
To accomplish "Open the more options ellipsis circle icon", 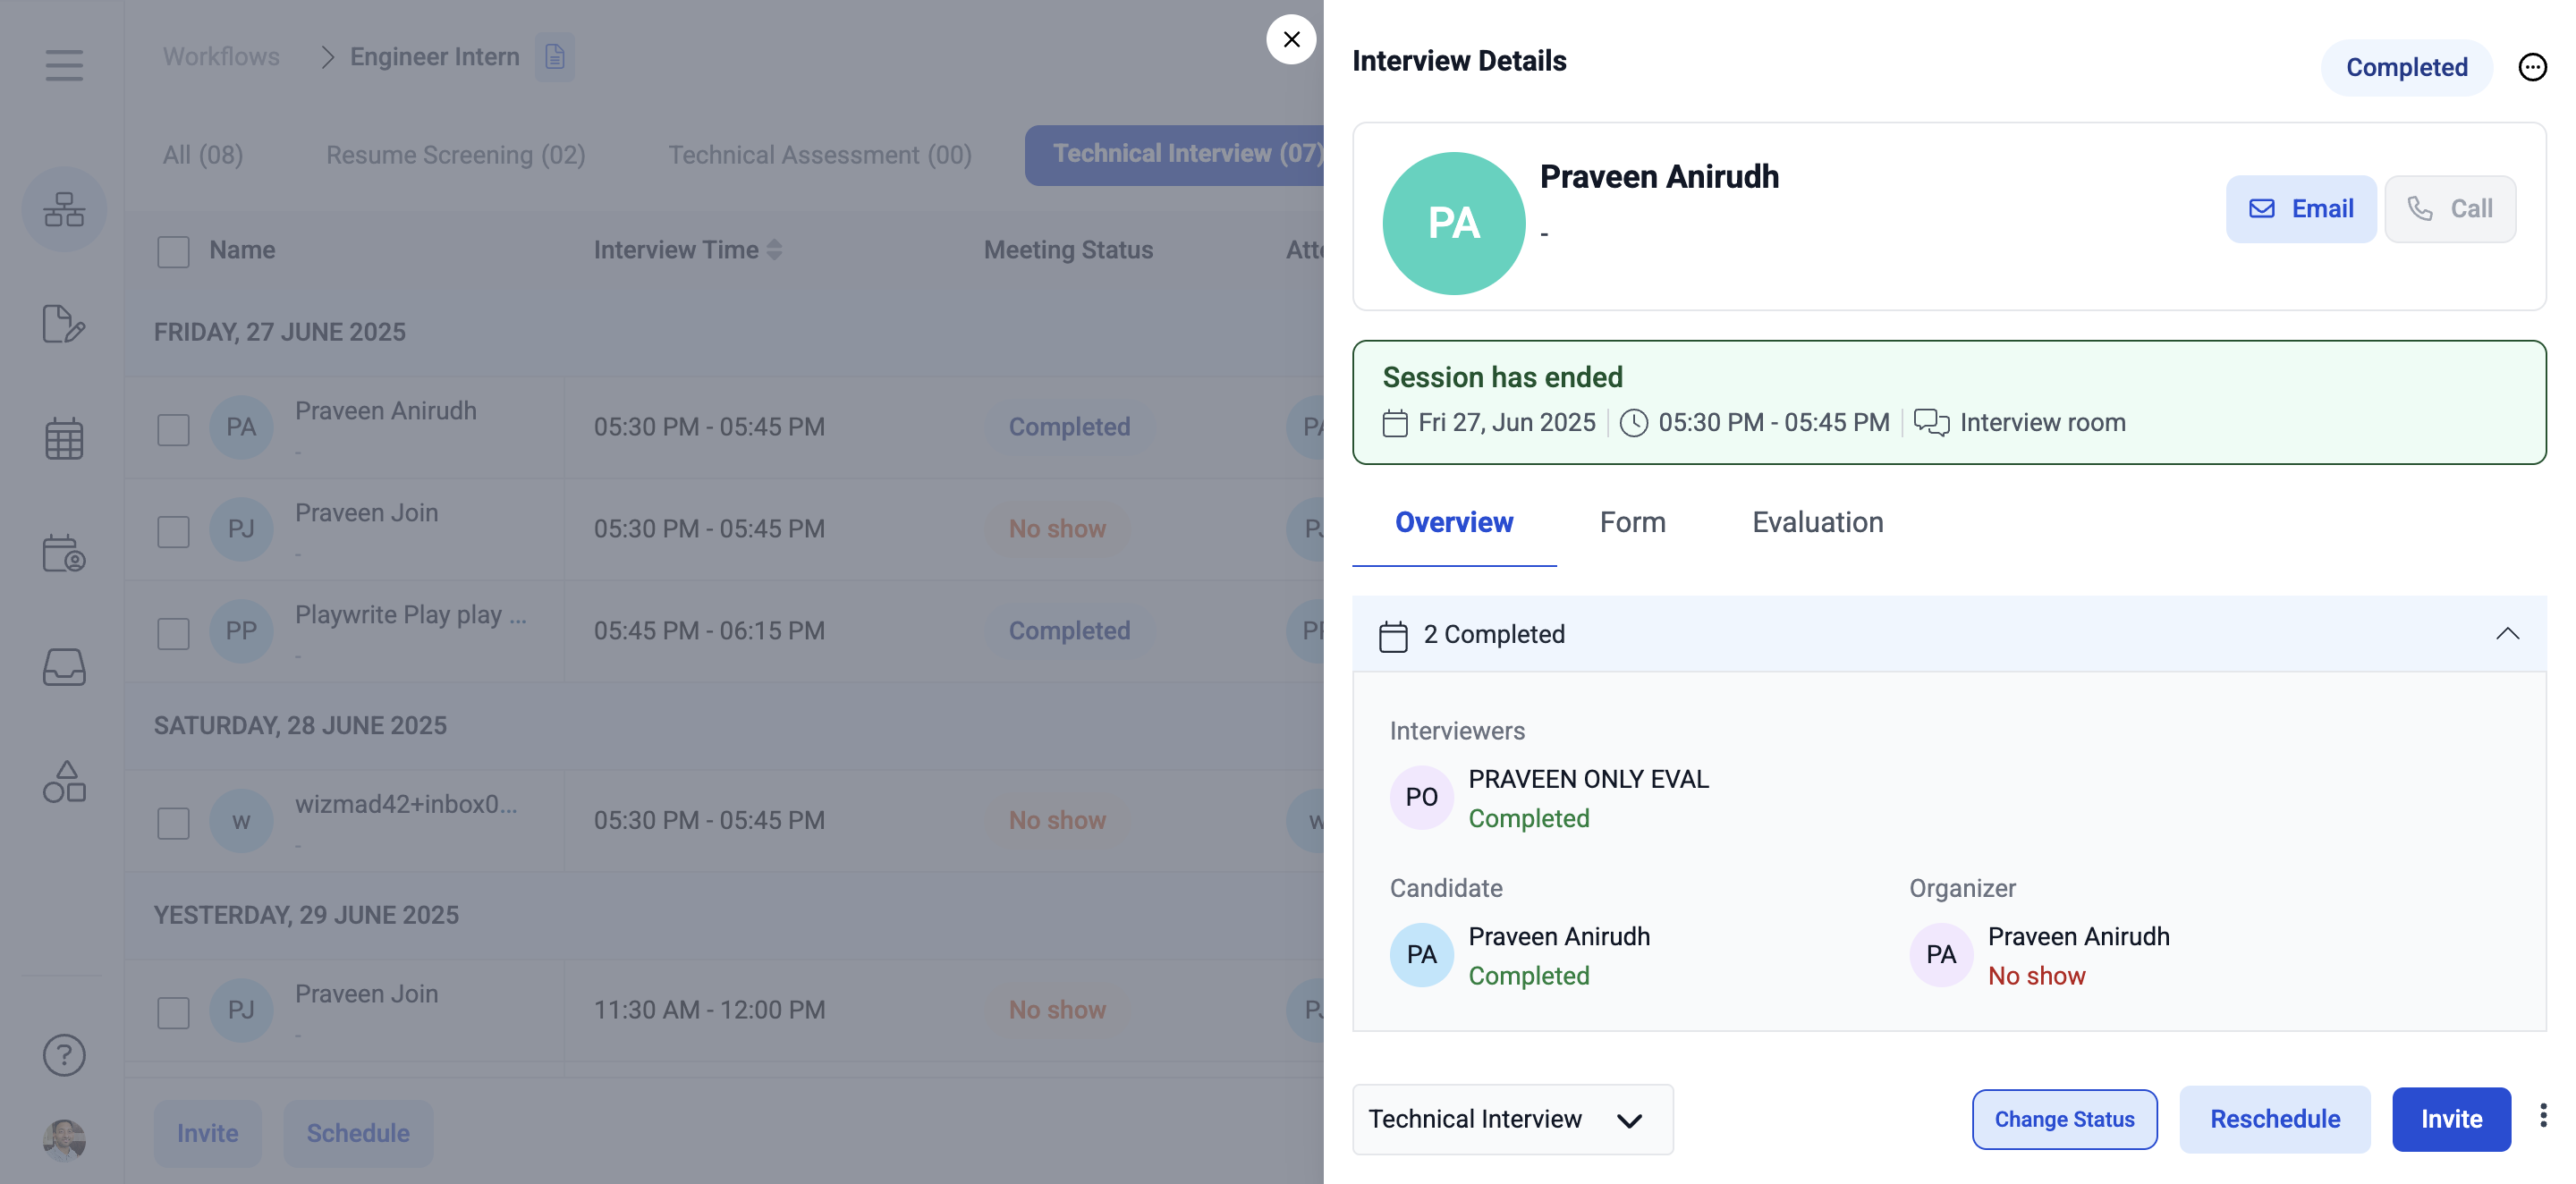I will [2532, 67].
